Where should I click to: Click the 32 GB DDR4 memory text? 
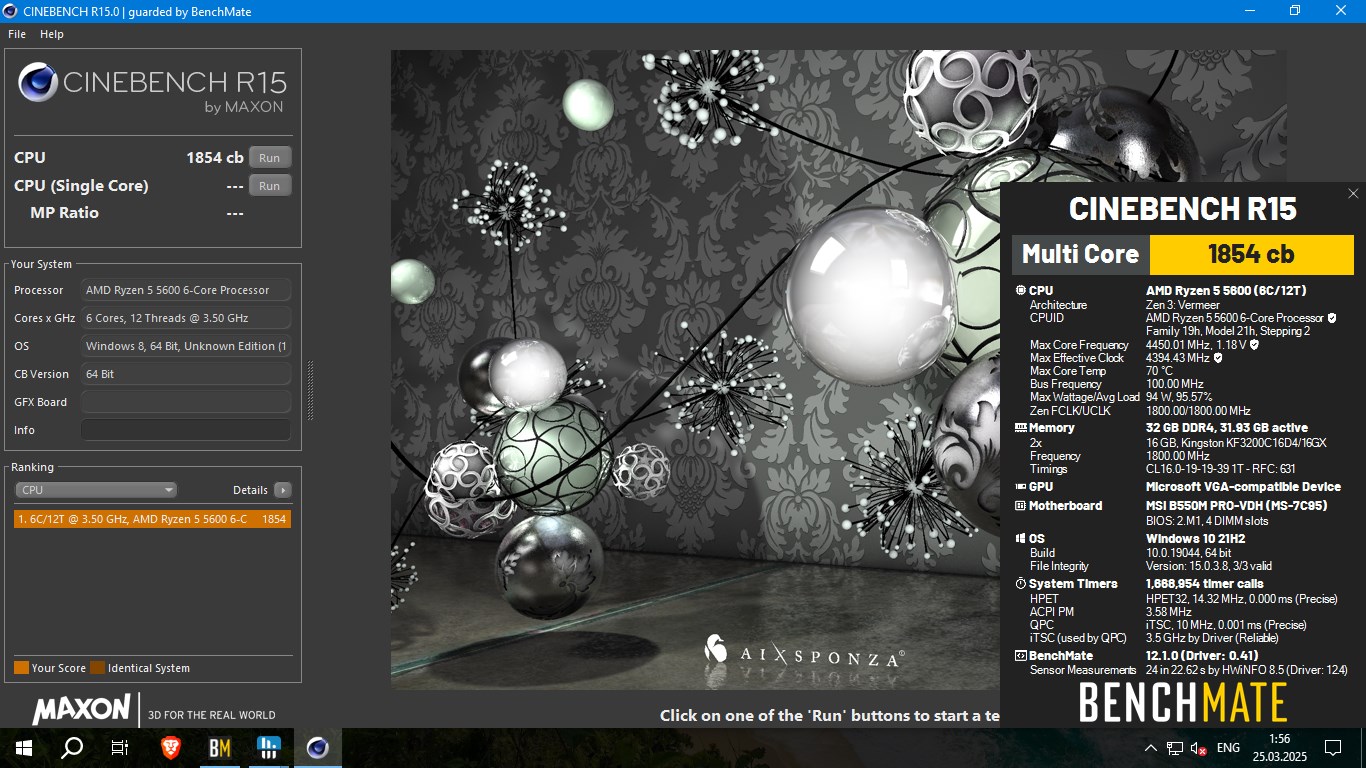click(1226, 428)
